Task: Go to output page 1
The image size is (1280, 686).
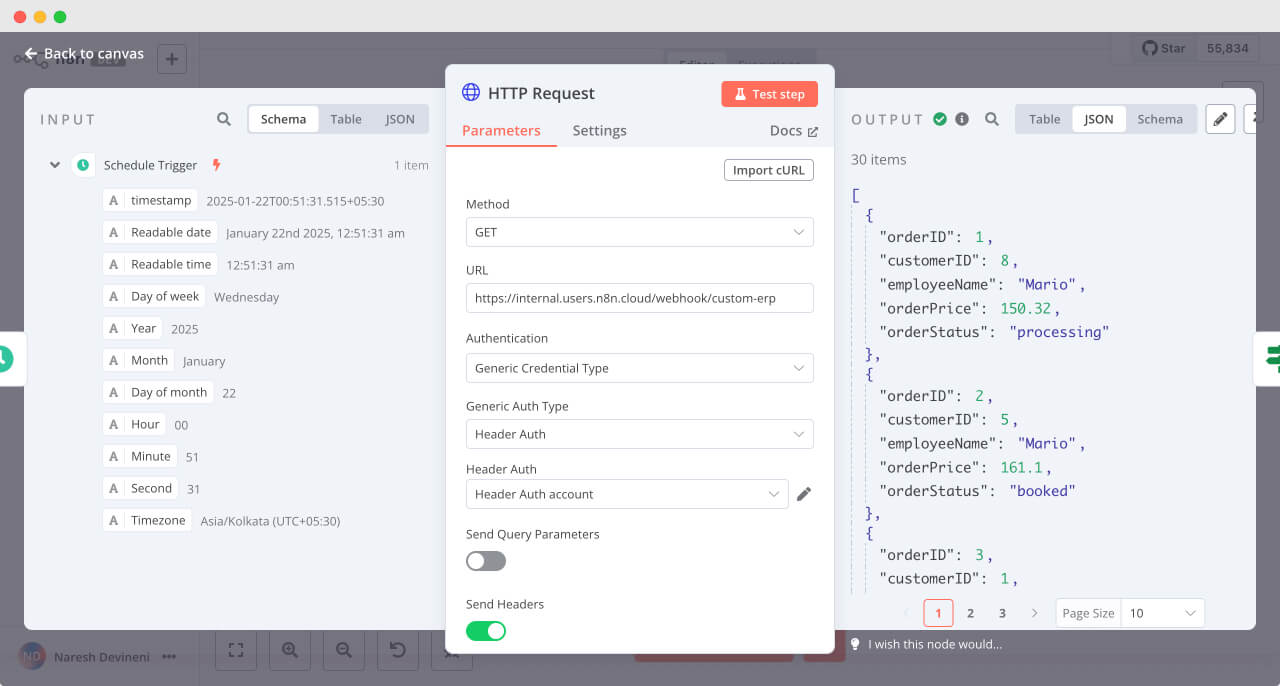Action: click(x=938, y=613)
